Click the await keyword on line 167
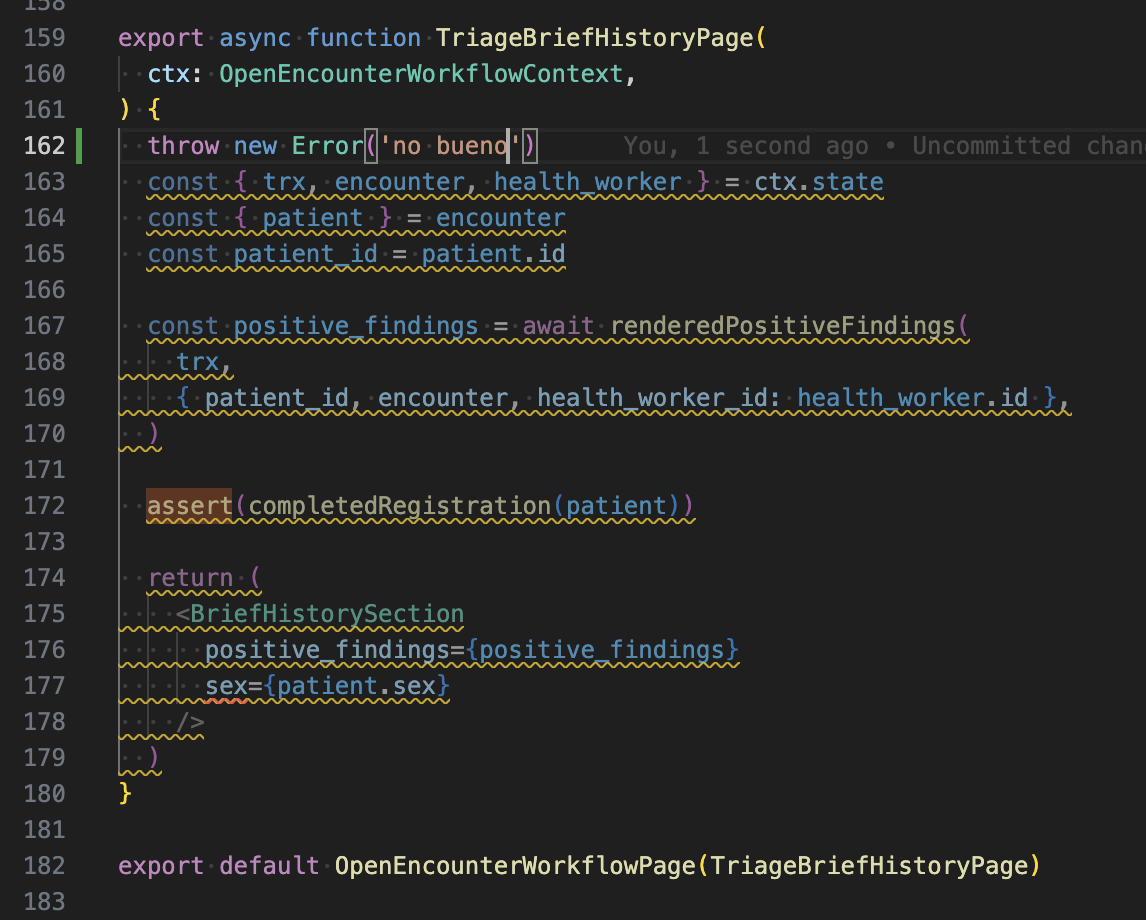Image resolution: width=1146 pixels, height=920 pixels. click(558, 326)
